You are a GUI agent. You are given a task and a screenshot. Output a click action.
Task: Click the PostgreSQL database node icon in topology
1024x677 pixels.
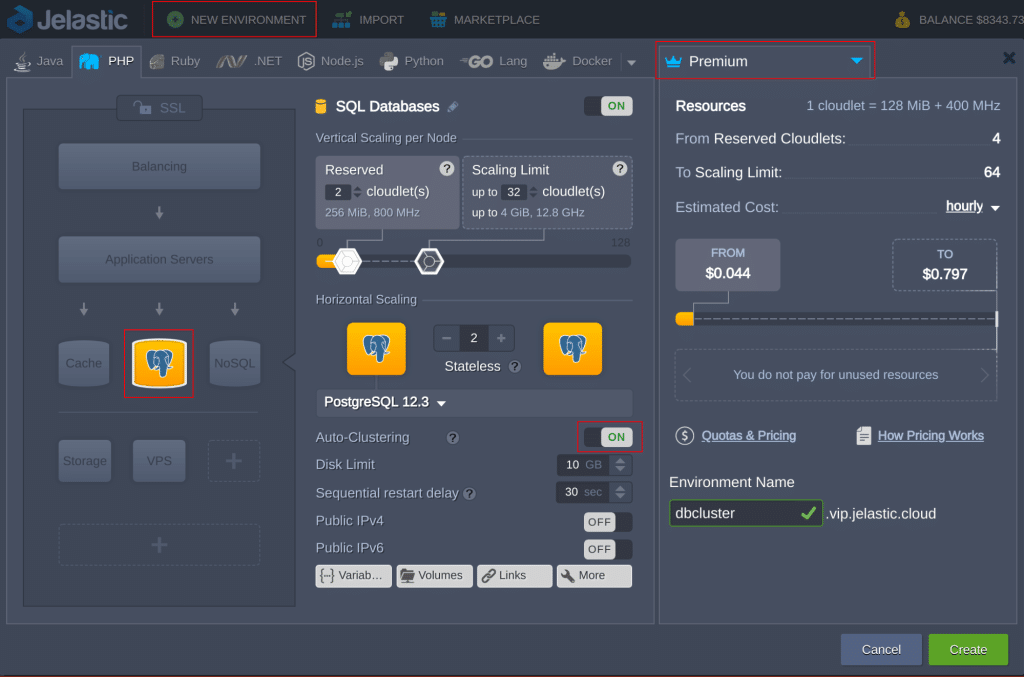coord(159,363)
